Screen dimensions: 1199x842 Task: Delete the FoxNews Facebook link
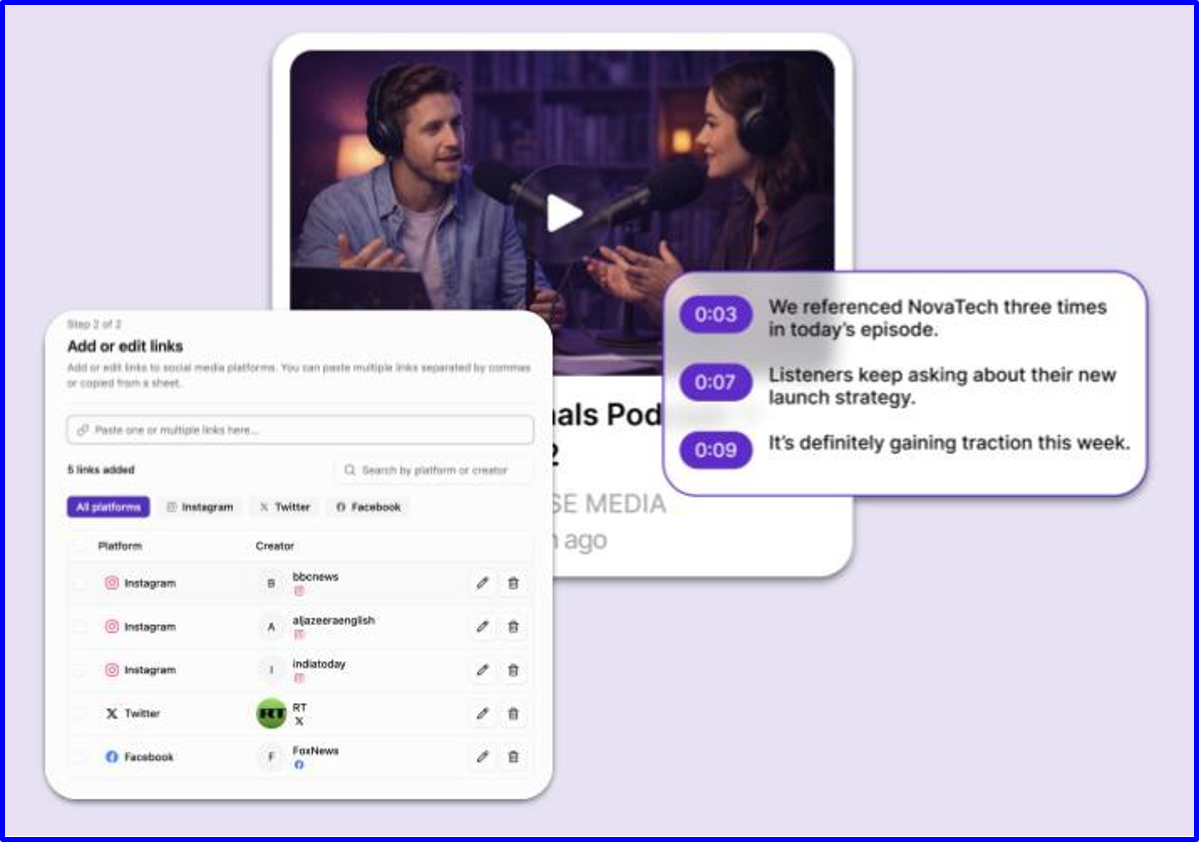click(x=513, y=757)
